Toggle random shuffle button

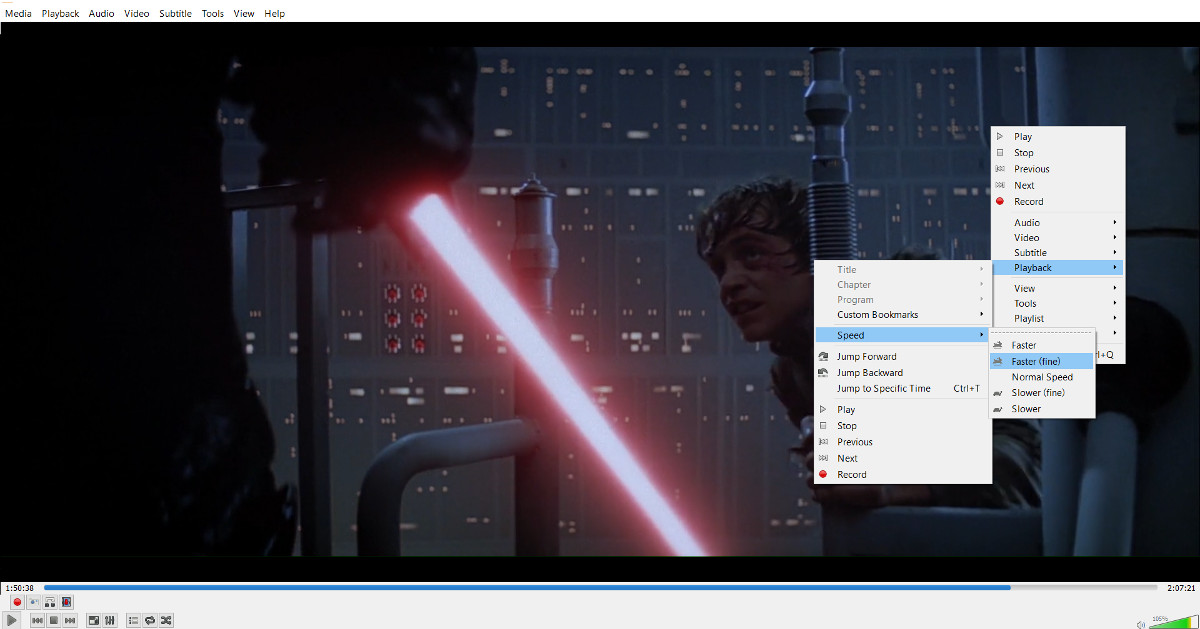166,621
